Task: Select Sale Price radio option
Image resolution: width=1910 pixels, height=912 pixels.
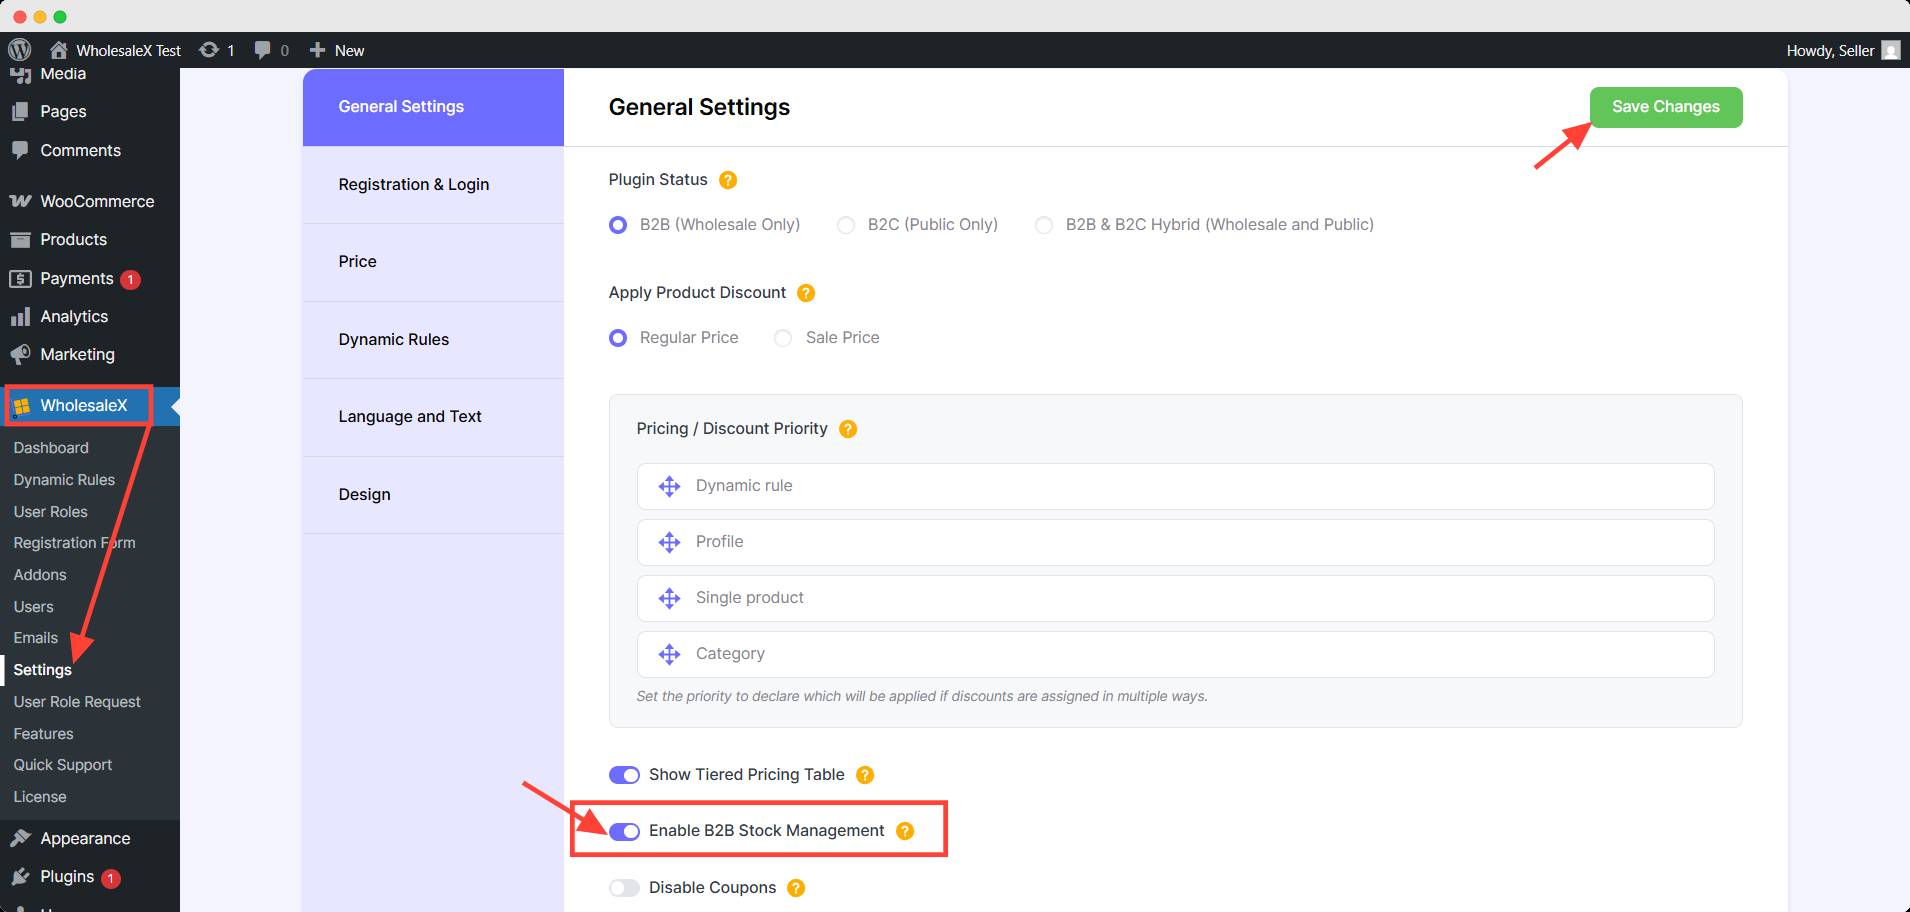Action: 783,338
